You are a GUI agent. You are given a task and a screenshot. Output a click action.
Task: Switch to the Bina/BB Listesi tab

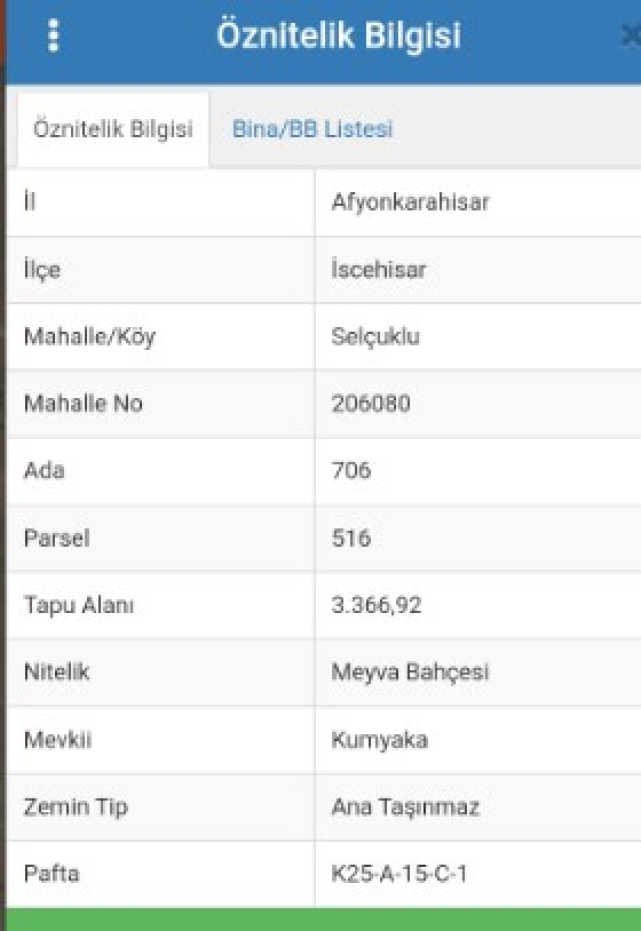pyautogui.click(x=312, y=129)
